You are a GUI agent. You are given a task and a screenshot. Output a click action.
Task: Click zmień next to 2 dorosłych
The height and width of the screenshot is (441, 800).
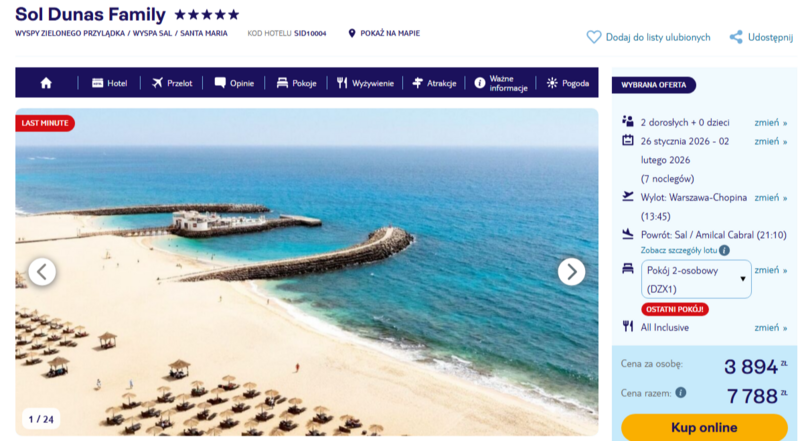pyautogui.click(x=770, y=122)
